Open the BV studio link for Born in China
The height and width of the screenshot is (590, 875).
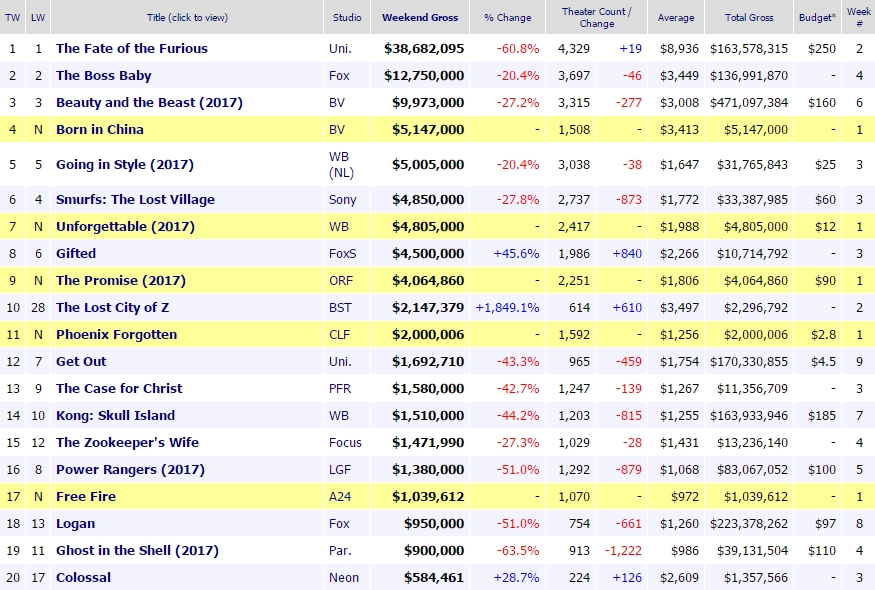(x=337, y=129)
